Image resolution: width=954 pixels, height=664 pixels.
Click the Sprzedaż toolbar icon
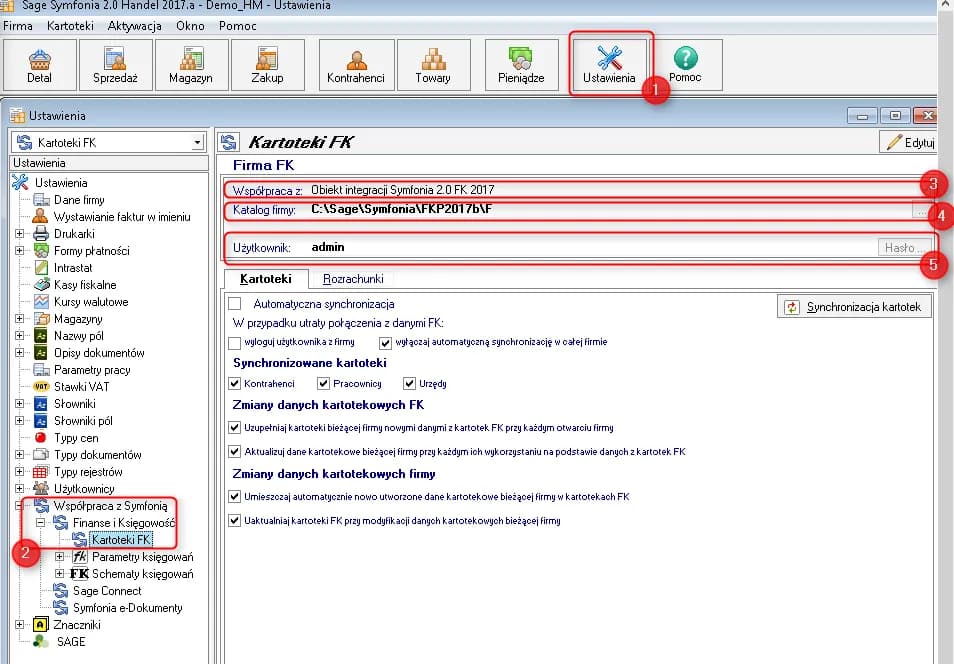coord(116,65)
